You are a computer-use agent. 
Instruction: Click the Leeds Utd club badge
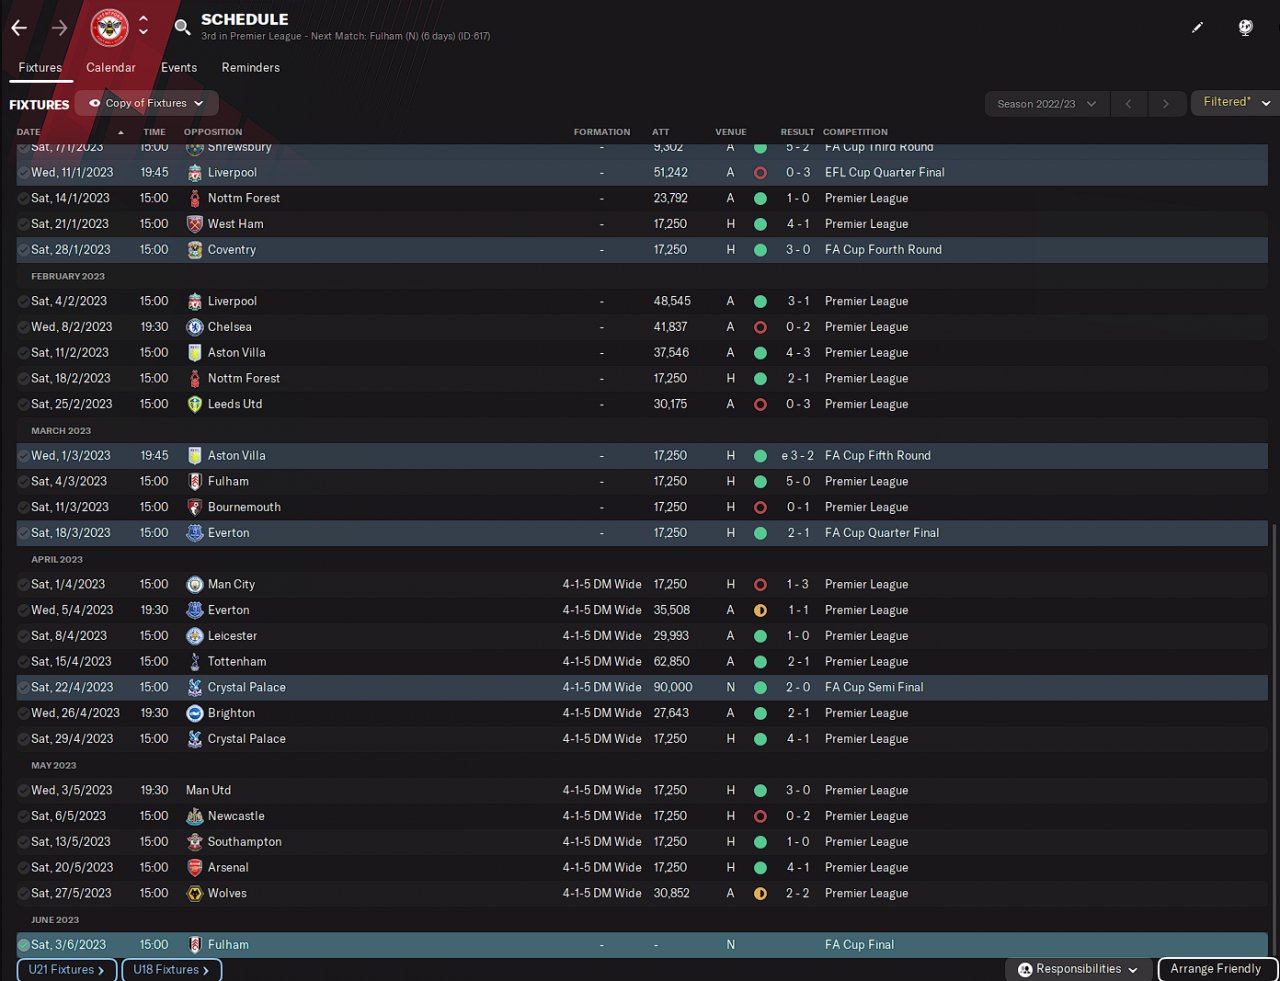(195, 404)
